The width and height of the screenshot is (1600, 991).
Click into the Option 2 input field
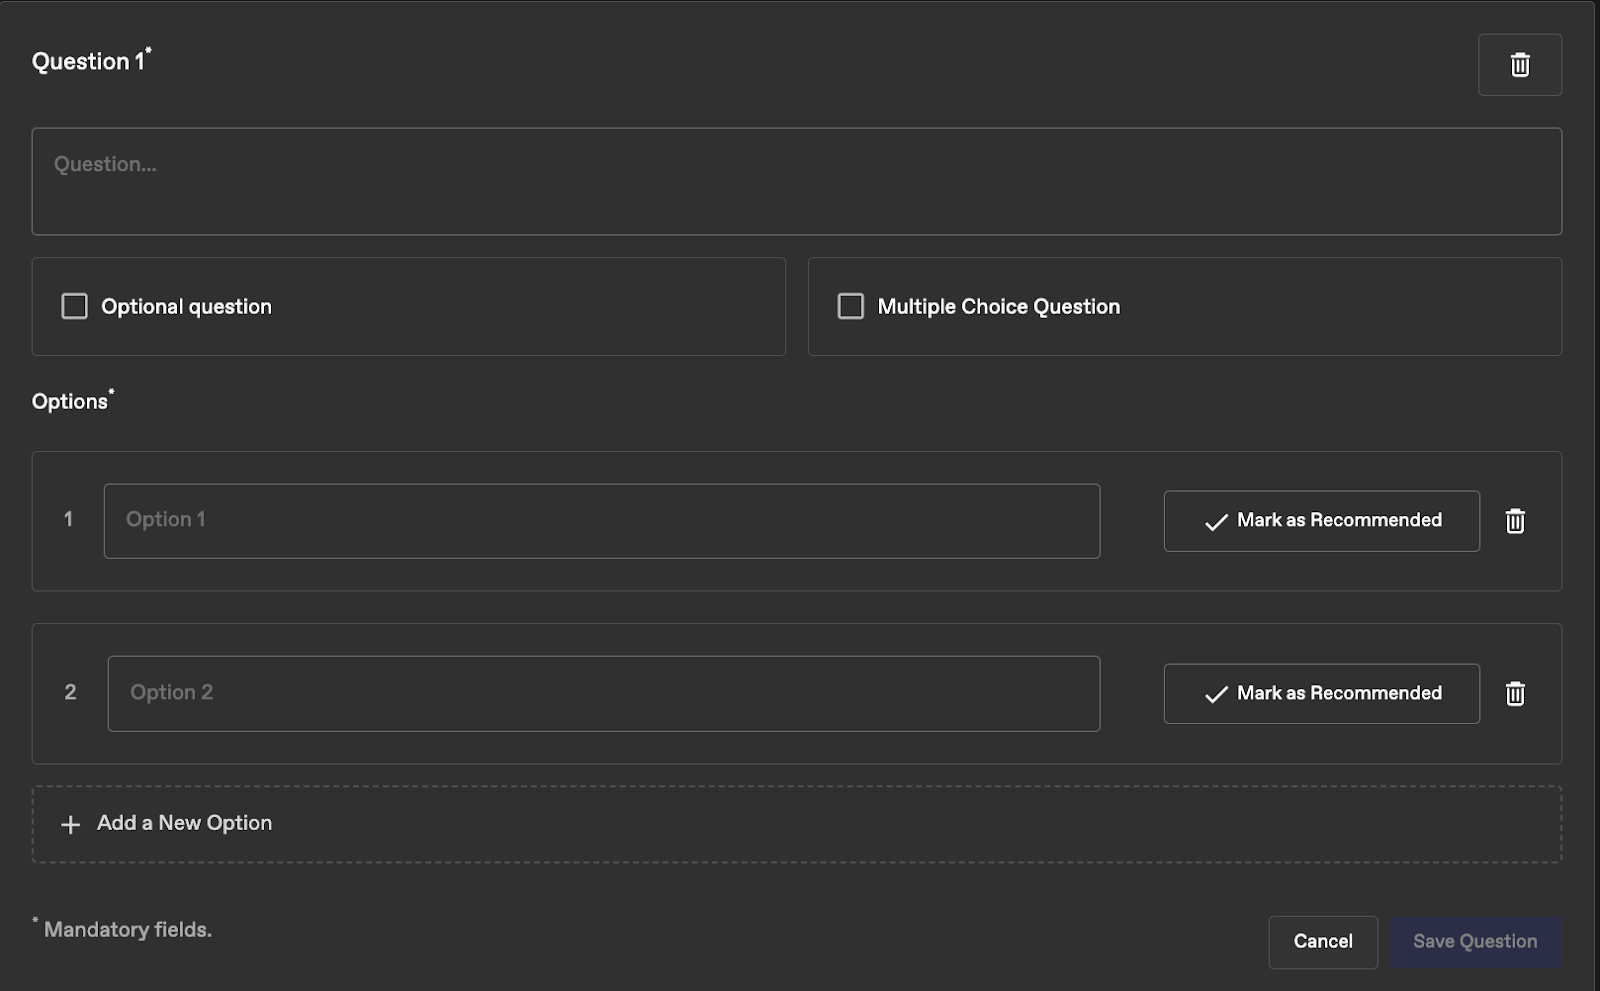[x=603, y=694]
